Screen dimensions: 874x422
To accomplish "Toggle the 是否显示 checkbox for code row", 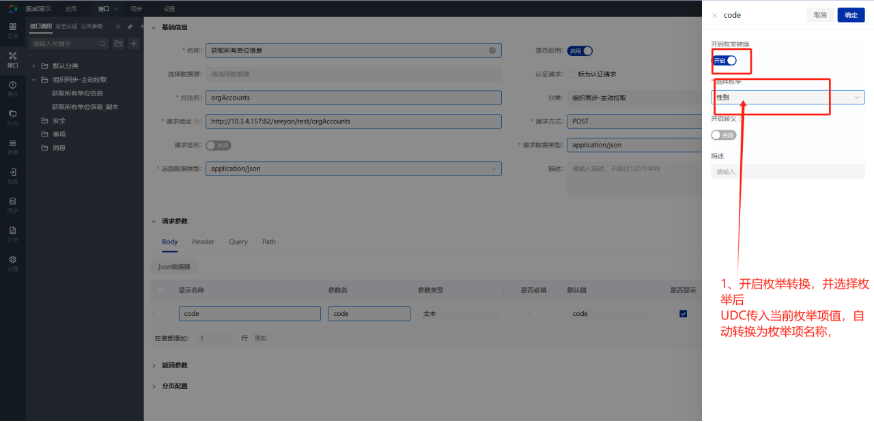I will [x=683, y=313].
